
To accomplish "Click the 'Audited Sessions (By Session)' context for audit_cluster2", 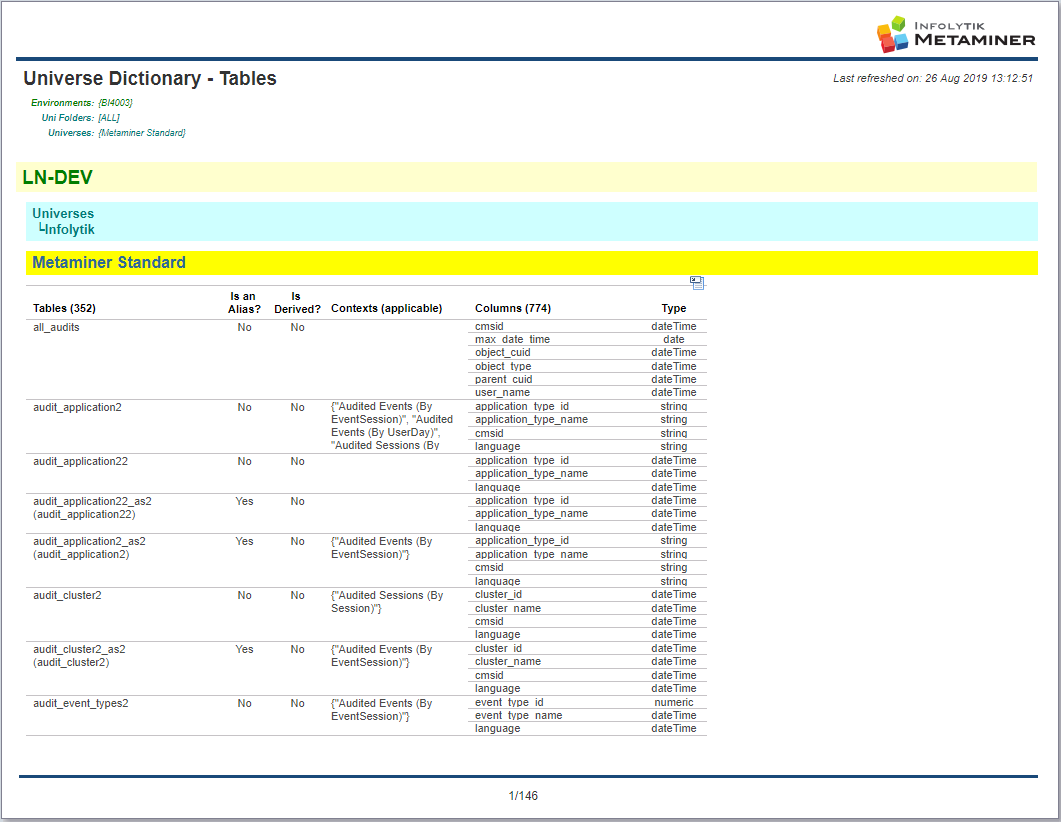I will click(x=387, y=601).
